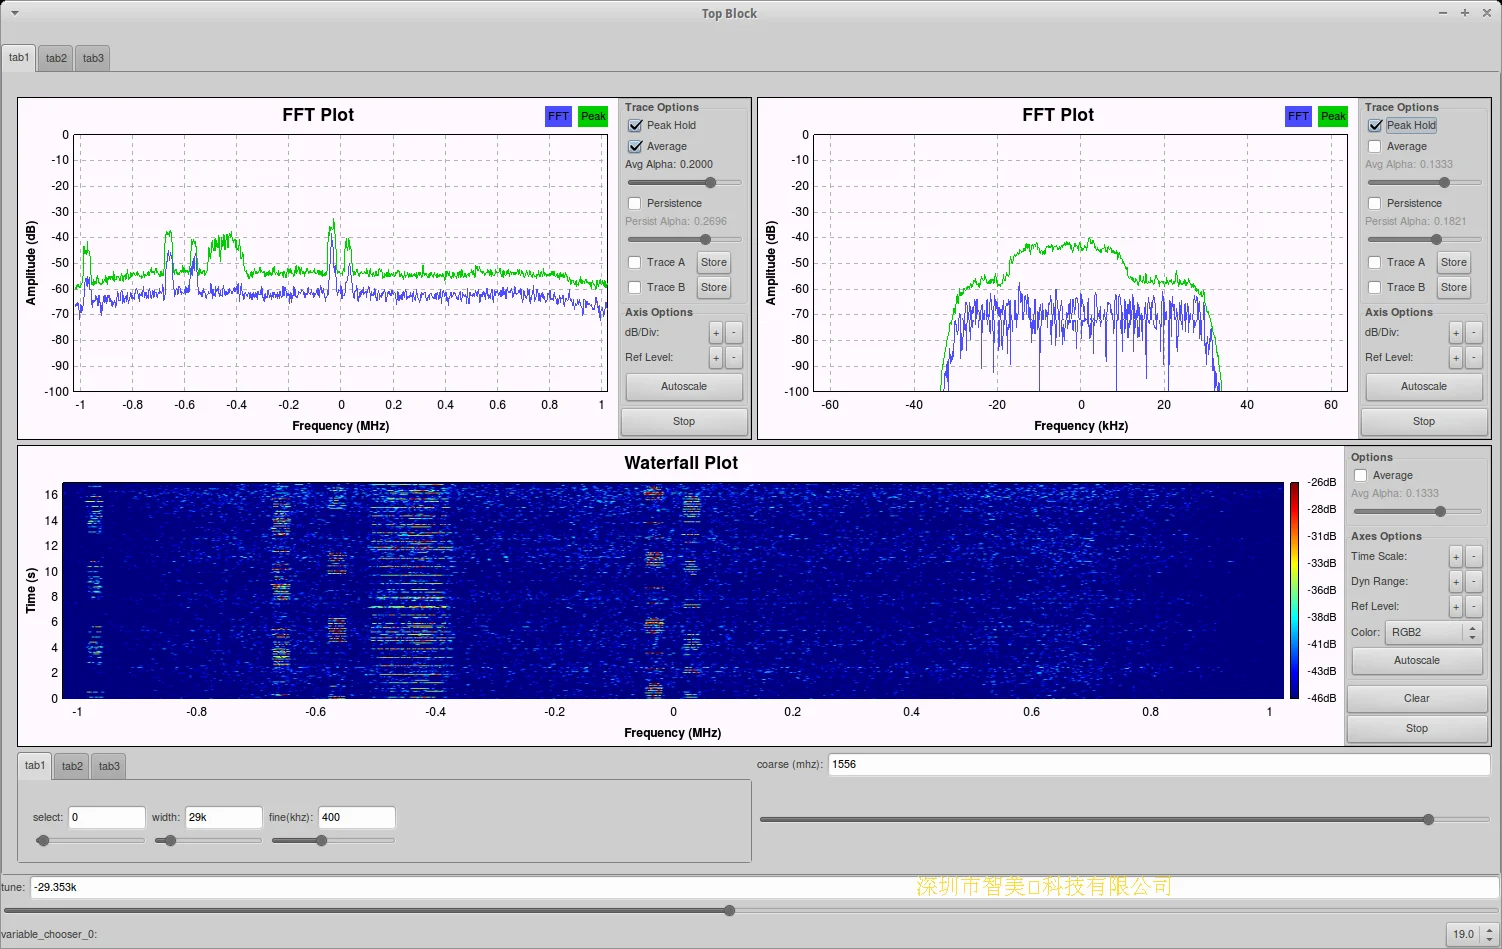Increase waterfall Time Scale
The width and height of the screenshot is (1502, 949).
[1456, 557]
